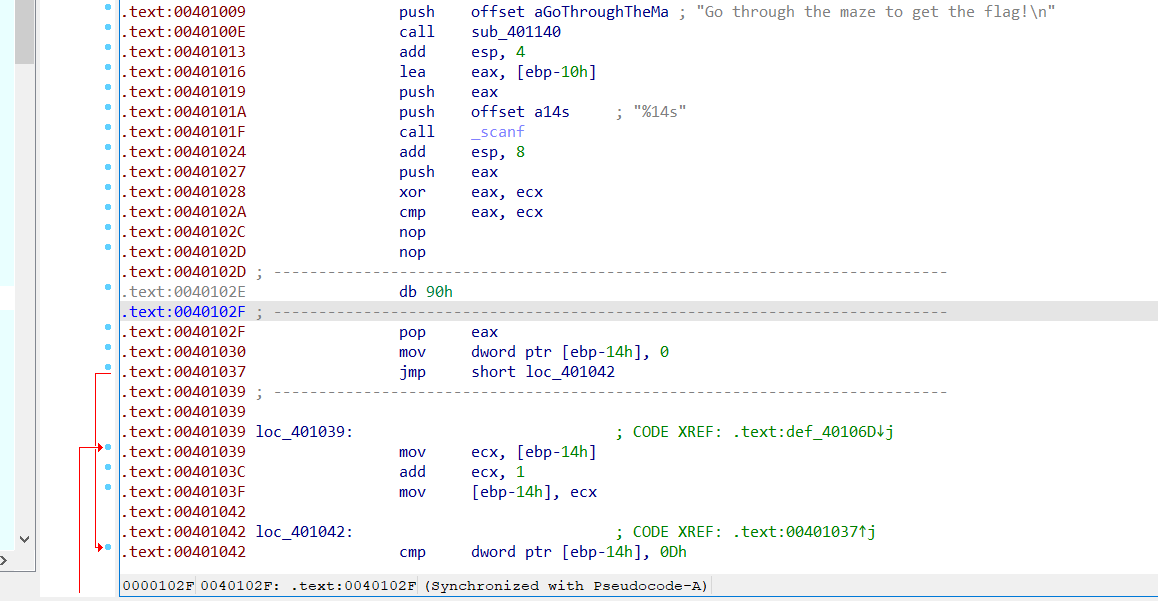1158x601 pixels.
Task: Toggle breakpoint dot at xor eax, ecx line
Action: click(108, 187)
